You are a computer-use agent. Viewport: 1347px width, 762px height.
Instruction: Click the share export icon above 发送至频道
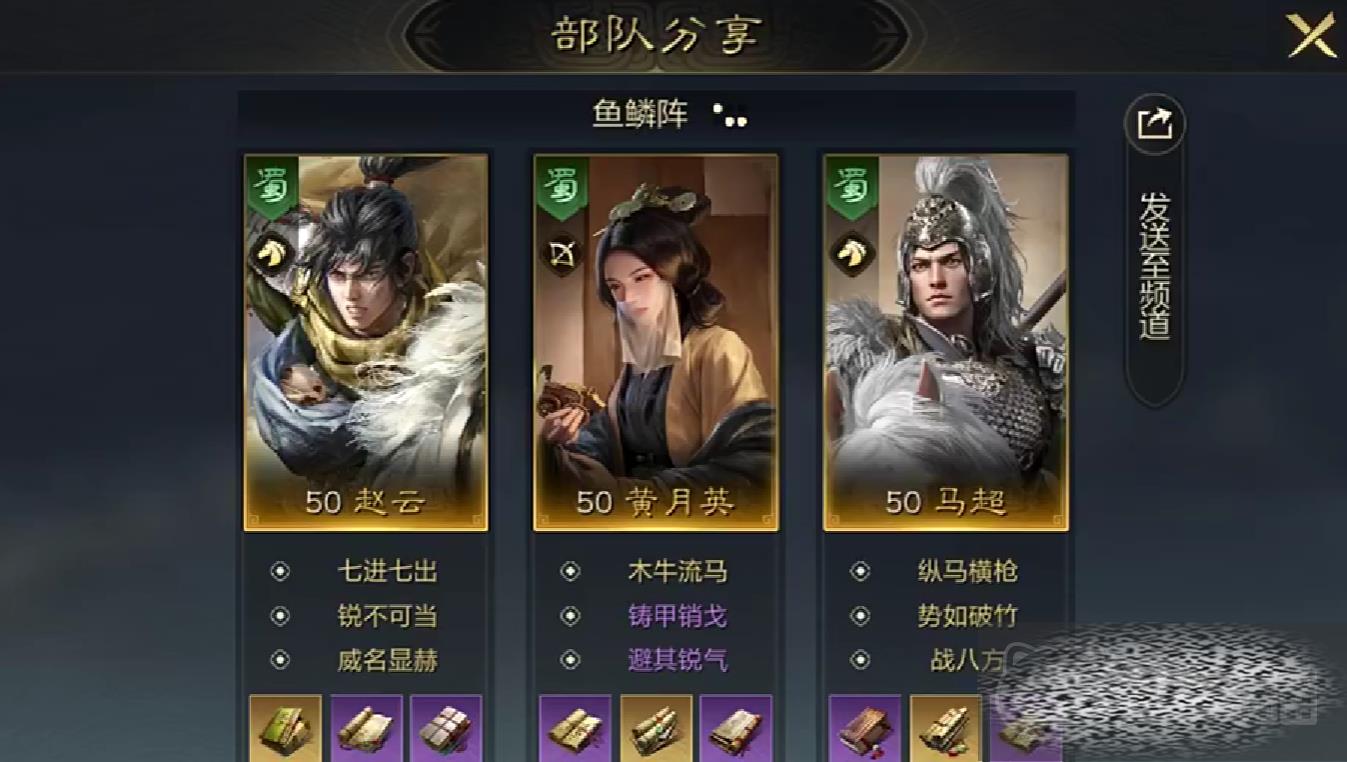click(x=1155, y=124)
